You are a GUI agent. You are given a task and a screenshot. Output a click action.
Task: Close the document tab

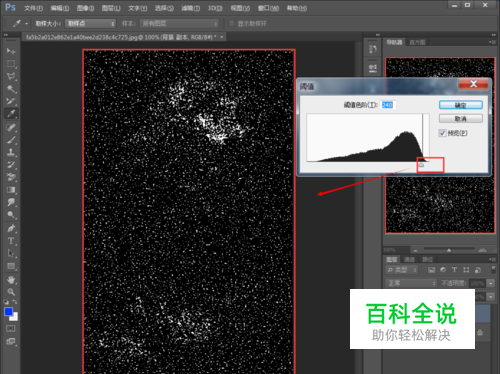(x=222, y=37)
